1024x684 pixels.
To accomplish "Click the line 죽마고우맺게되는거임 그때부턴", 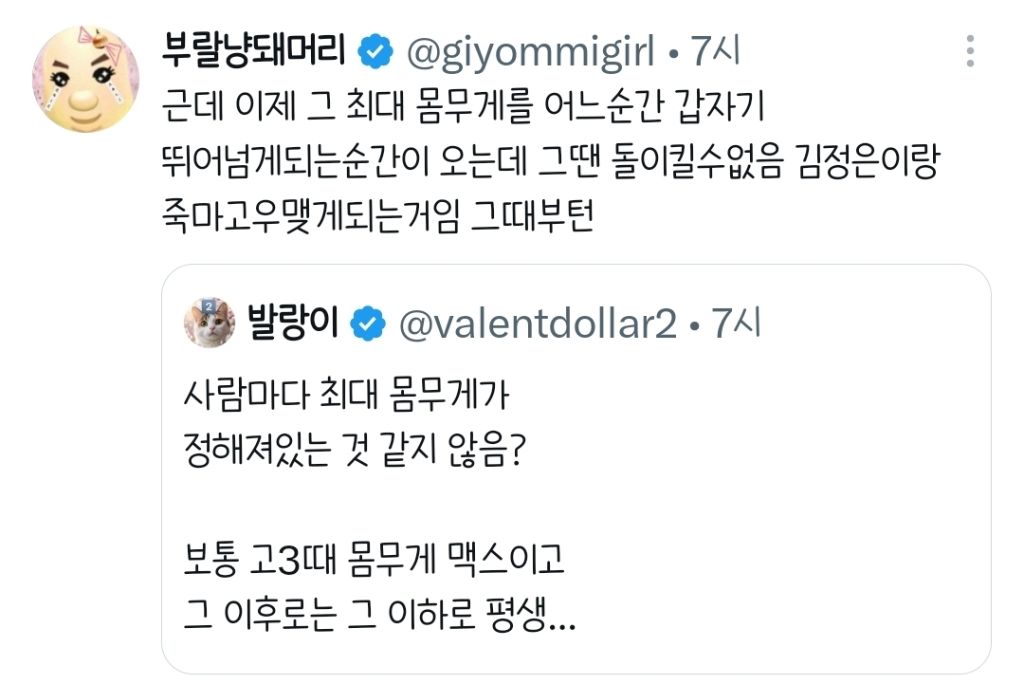I will point(377,216).
